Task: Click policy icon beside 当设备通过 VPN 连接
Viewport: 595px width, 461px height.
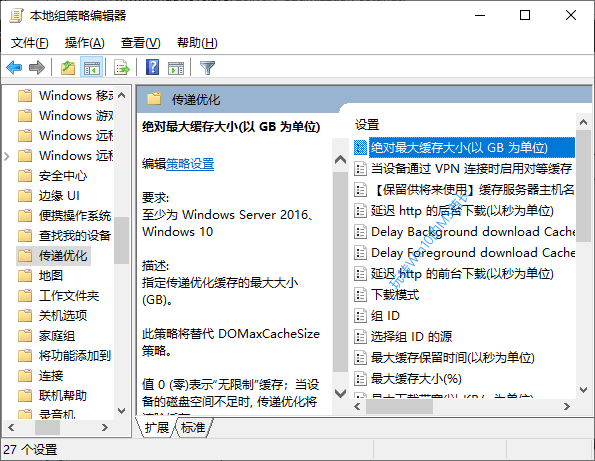Action: 360,168
